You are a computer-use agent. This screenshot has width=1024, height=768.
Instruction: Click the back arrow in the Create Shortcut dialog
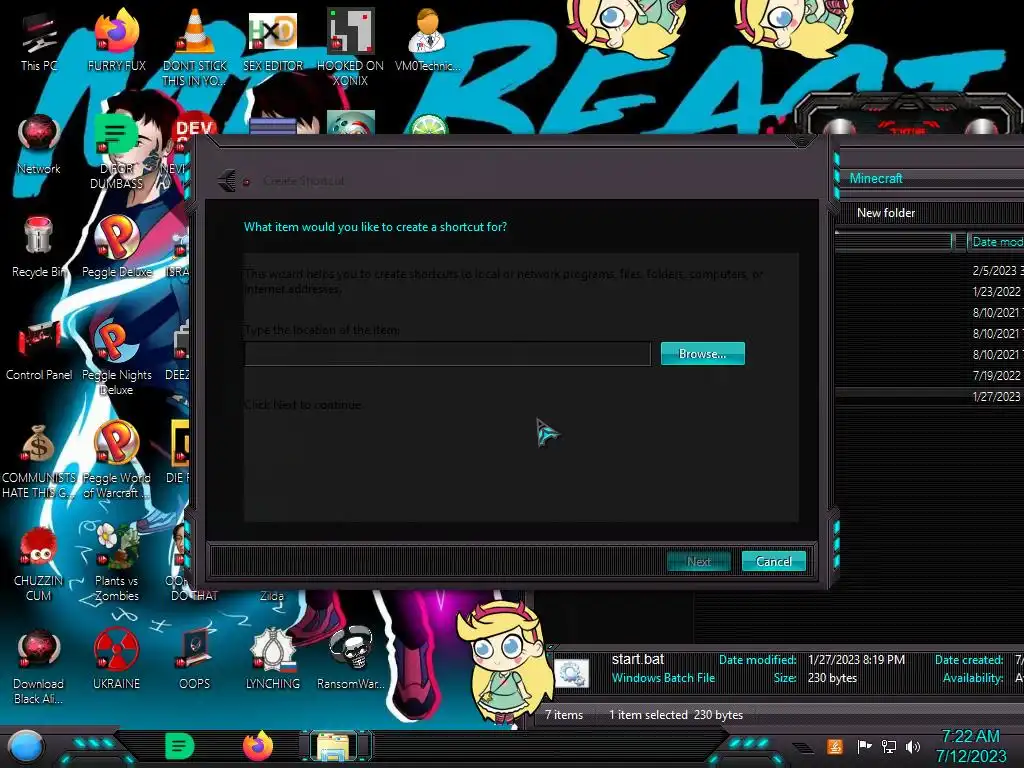pyautogui.click(x=227, y=180)
